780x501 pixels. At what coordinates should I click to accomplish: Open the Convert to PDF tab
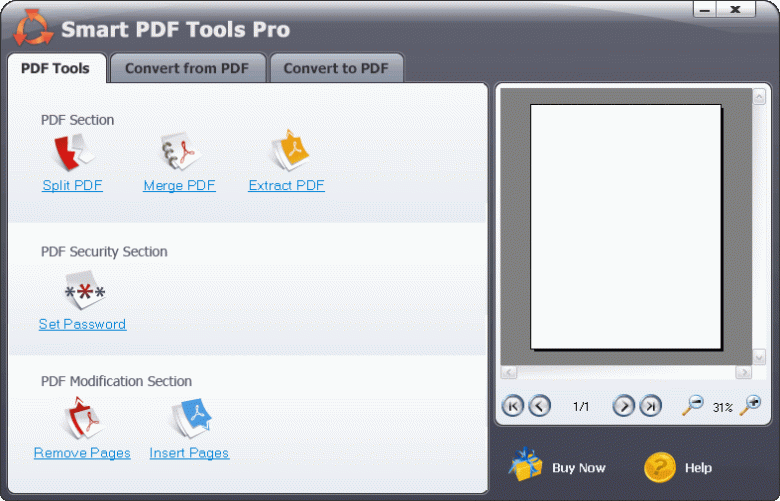(336, 69)
